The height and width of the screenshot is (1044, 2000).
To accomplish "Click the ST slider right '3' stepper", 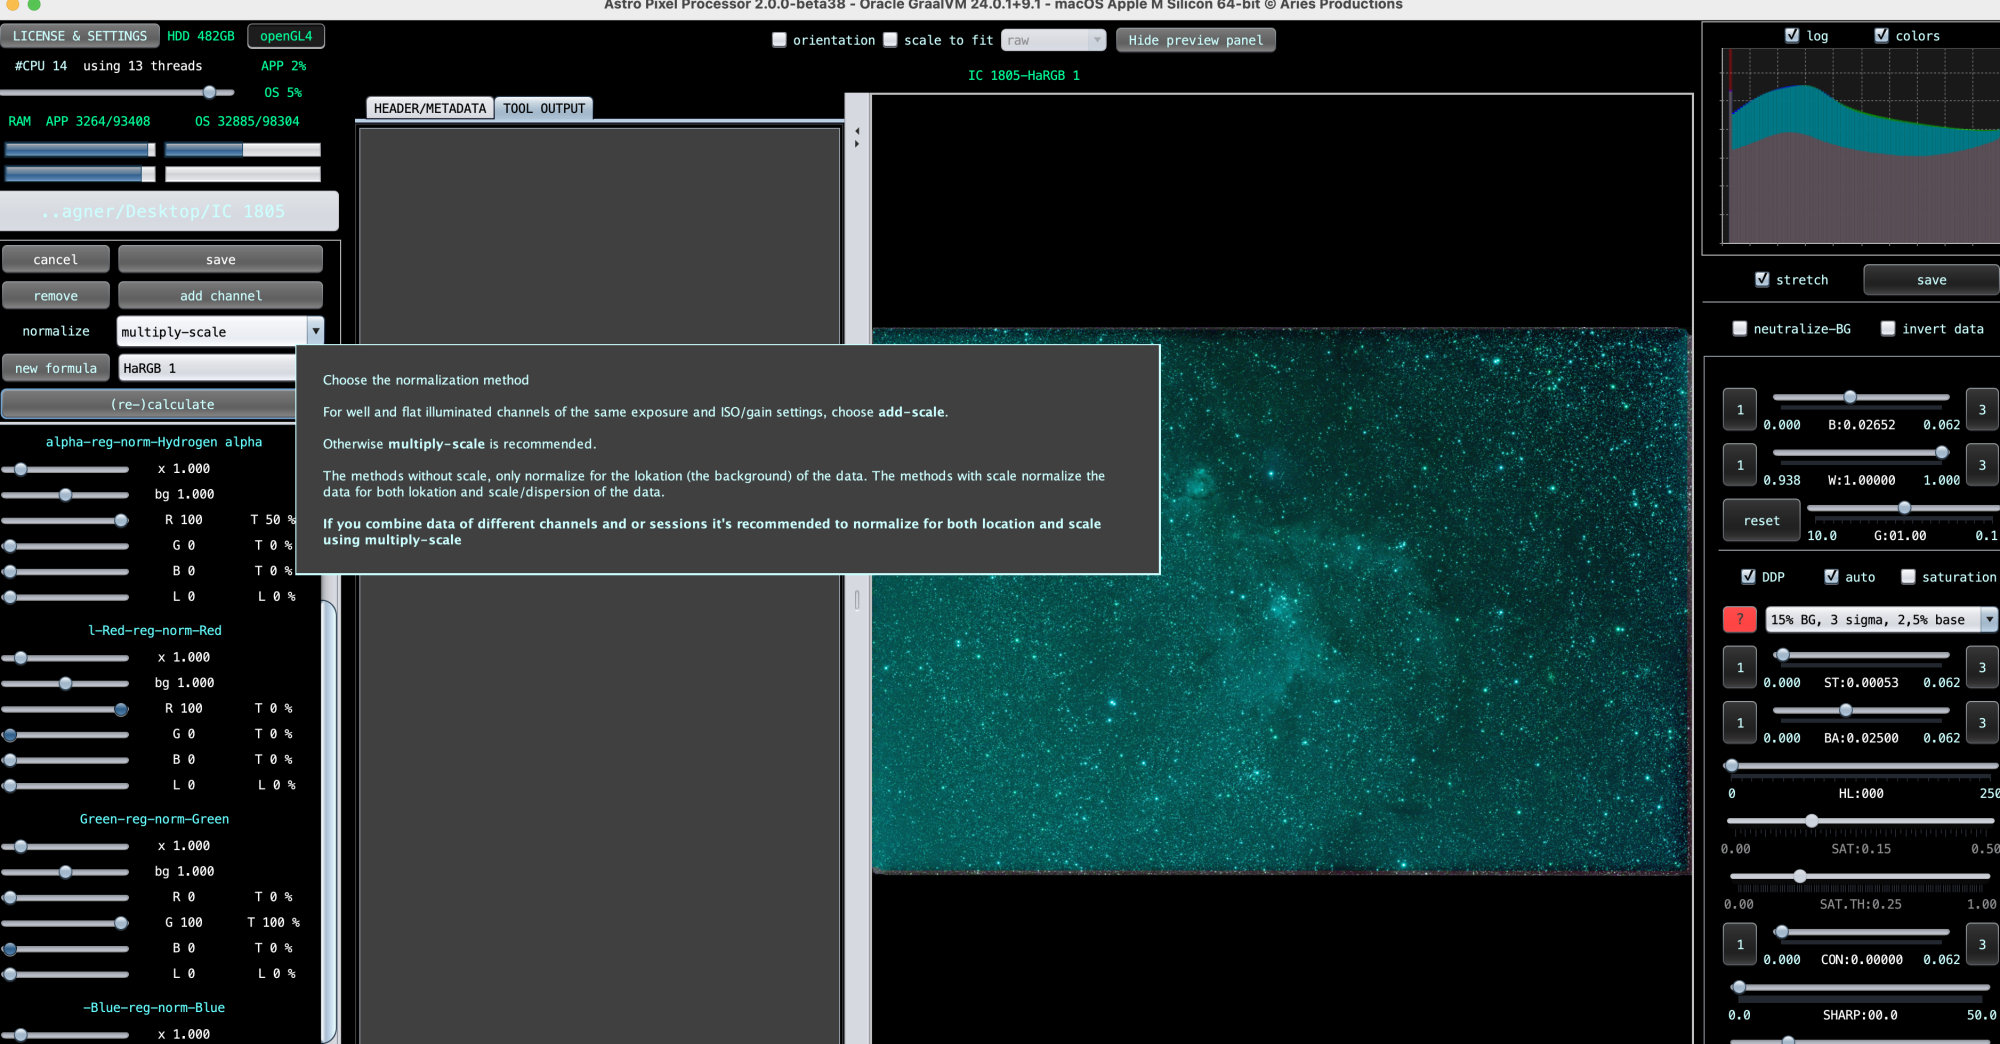I will [x=1981, y=667].
